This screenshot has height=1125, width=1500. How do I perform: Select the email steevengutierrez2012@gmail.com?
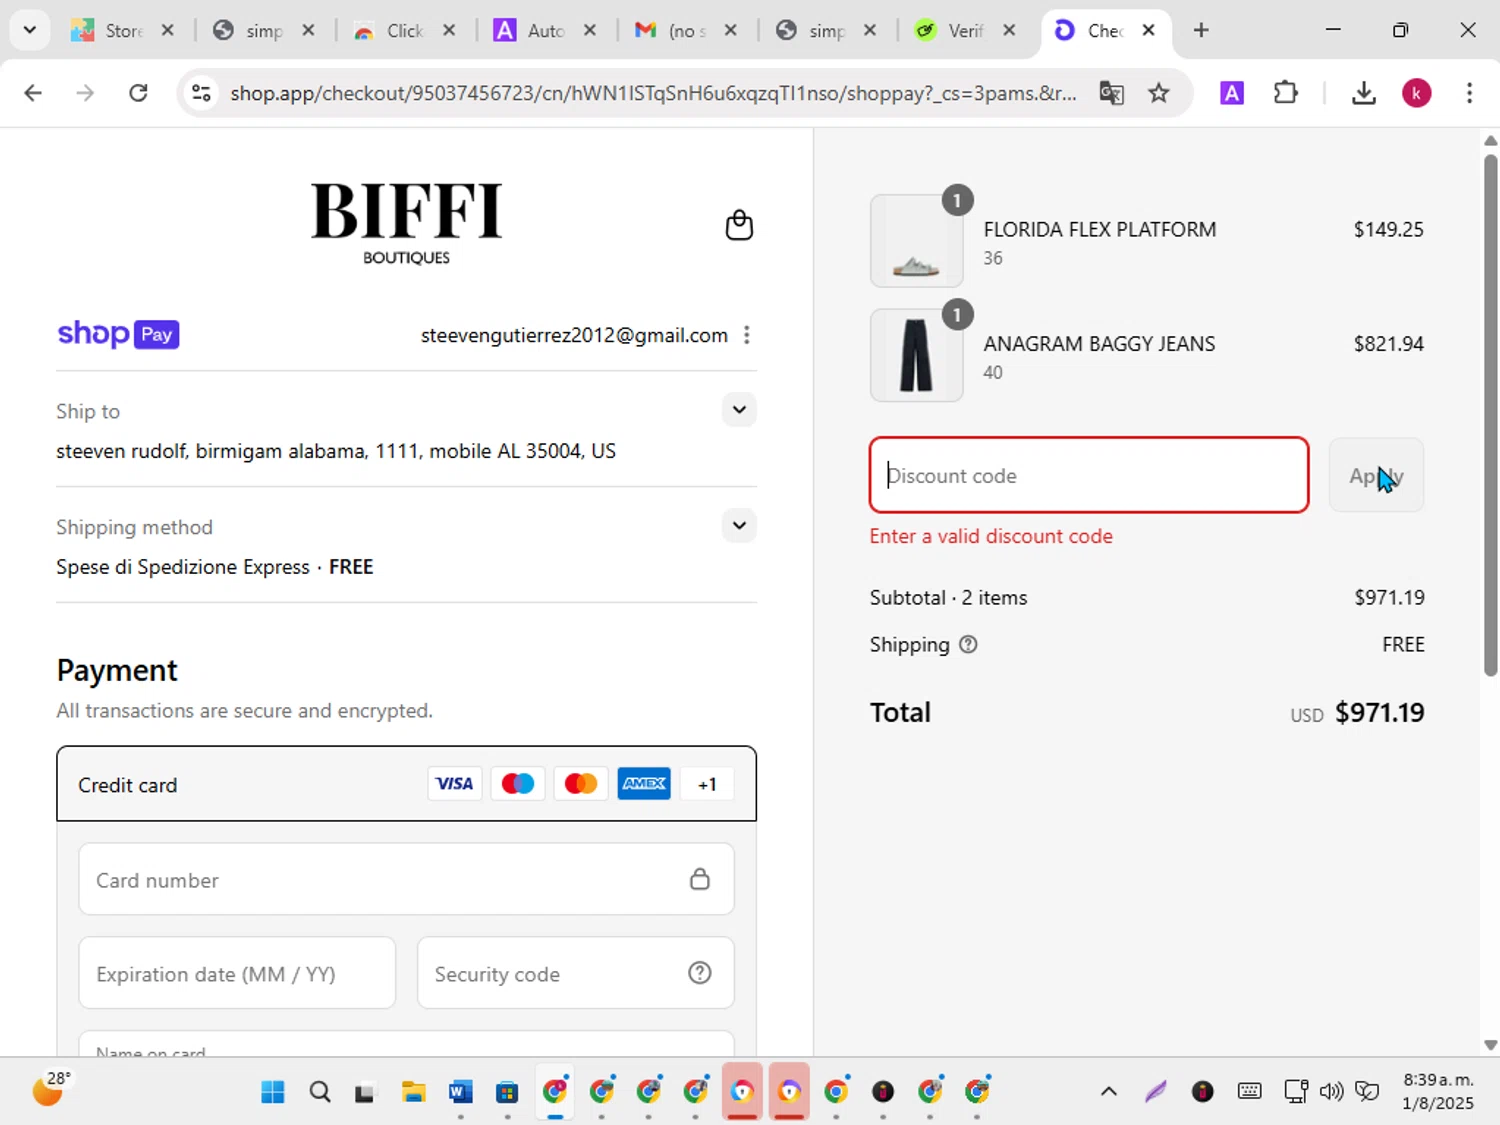pos(574,335)
